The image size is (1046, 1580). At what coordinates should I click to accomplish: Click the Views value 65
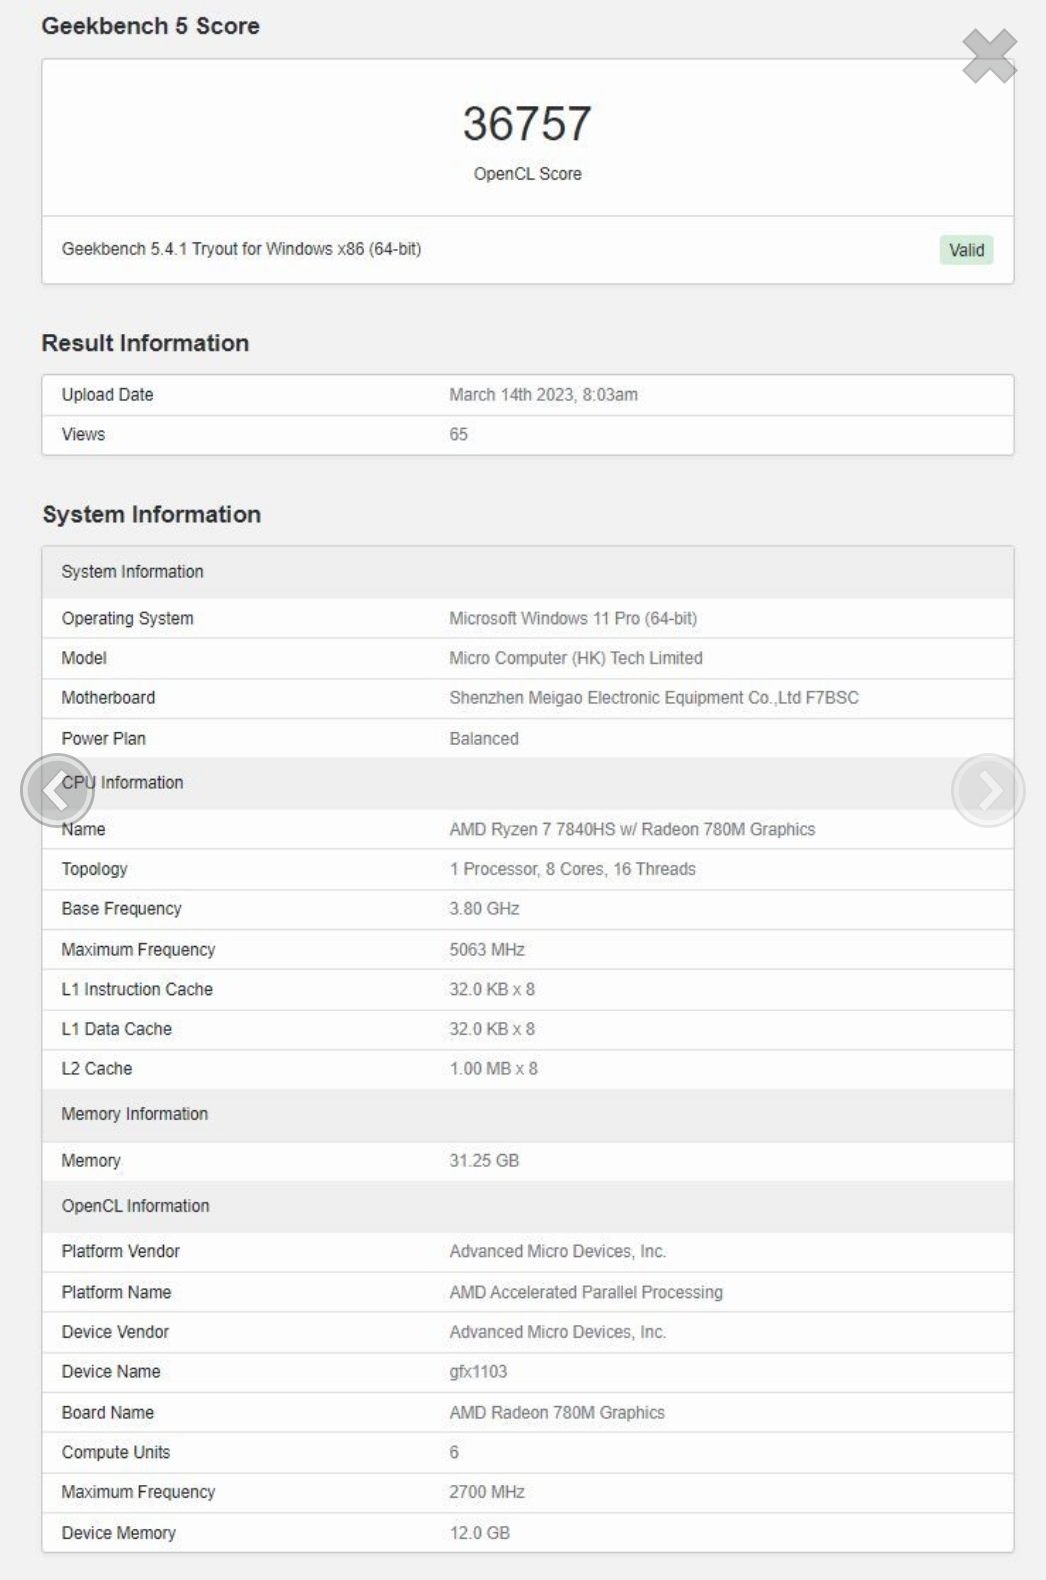coord(458,435)
